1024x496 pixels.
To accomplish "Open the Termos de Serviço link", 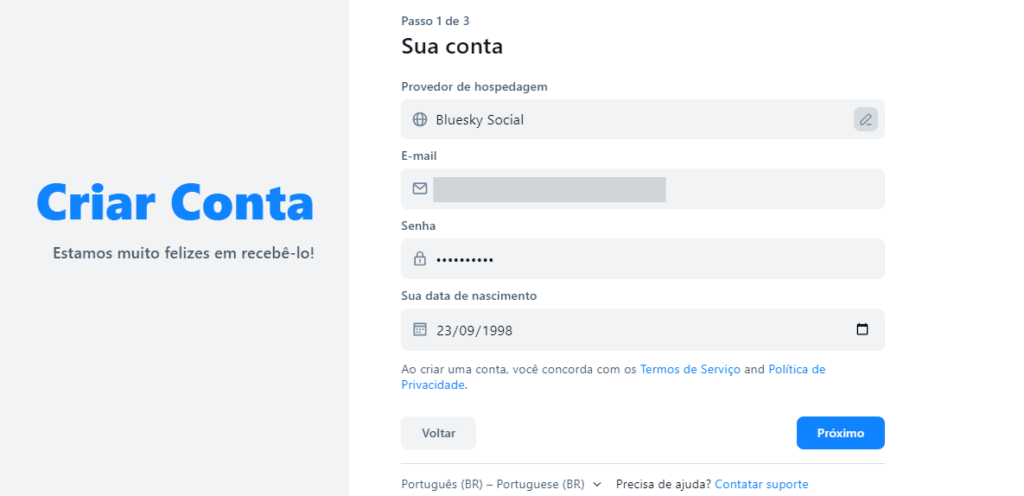I will click(690, 369).
